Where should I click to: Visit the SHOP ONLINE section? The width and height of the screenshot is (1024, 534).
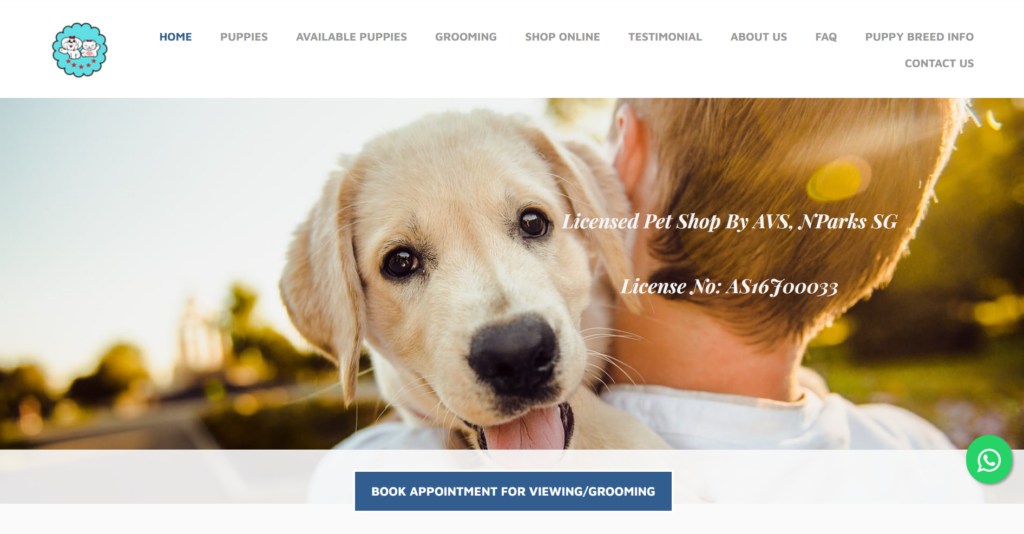click(562, 37)
